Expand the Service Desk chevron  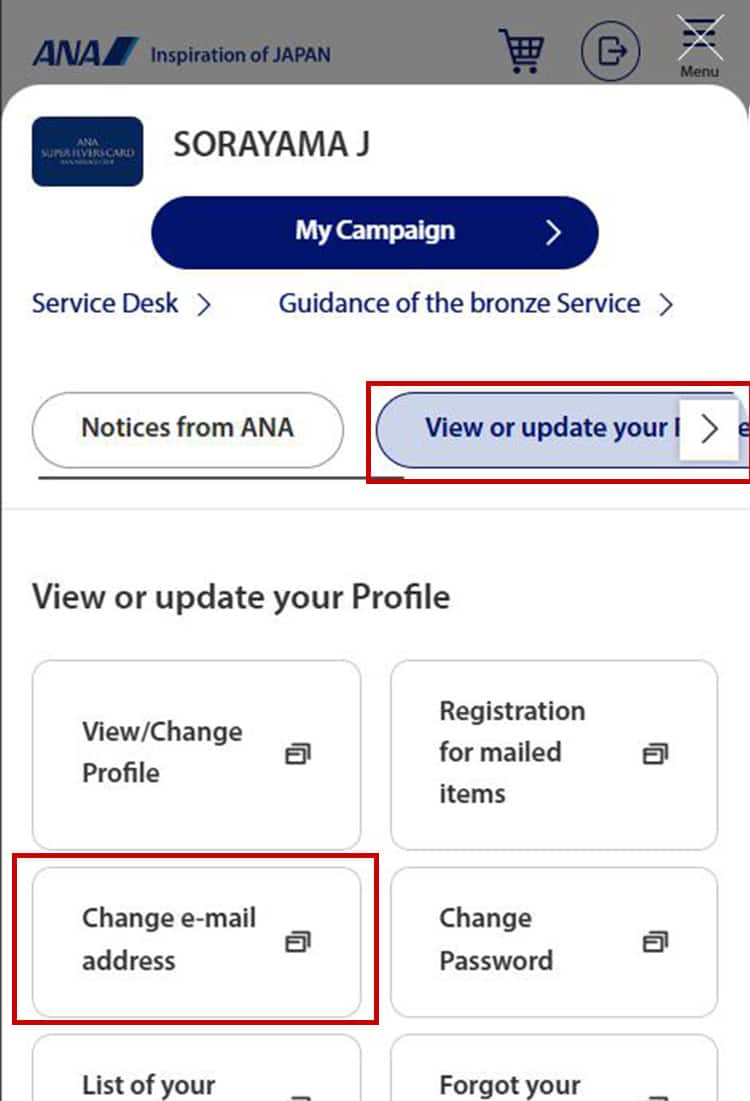(204, 305)
